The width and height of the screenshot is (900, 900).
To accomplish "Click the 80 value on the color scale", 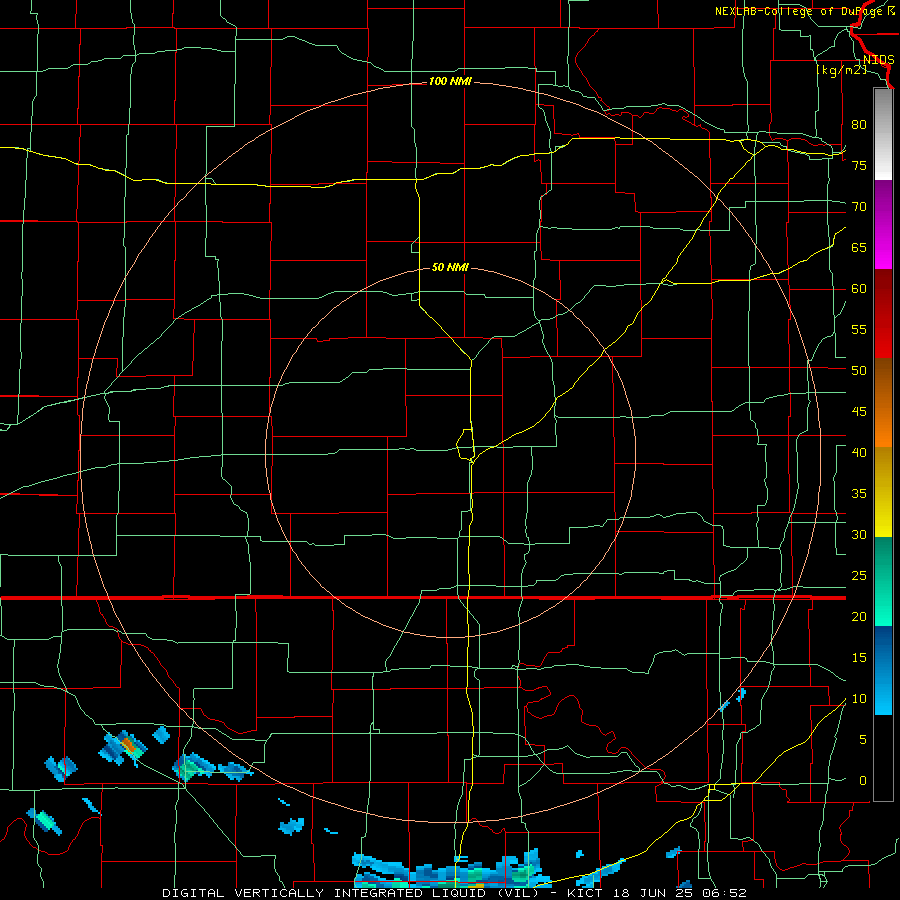I will (859, 125).
